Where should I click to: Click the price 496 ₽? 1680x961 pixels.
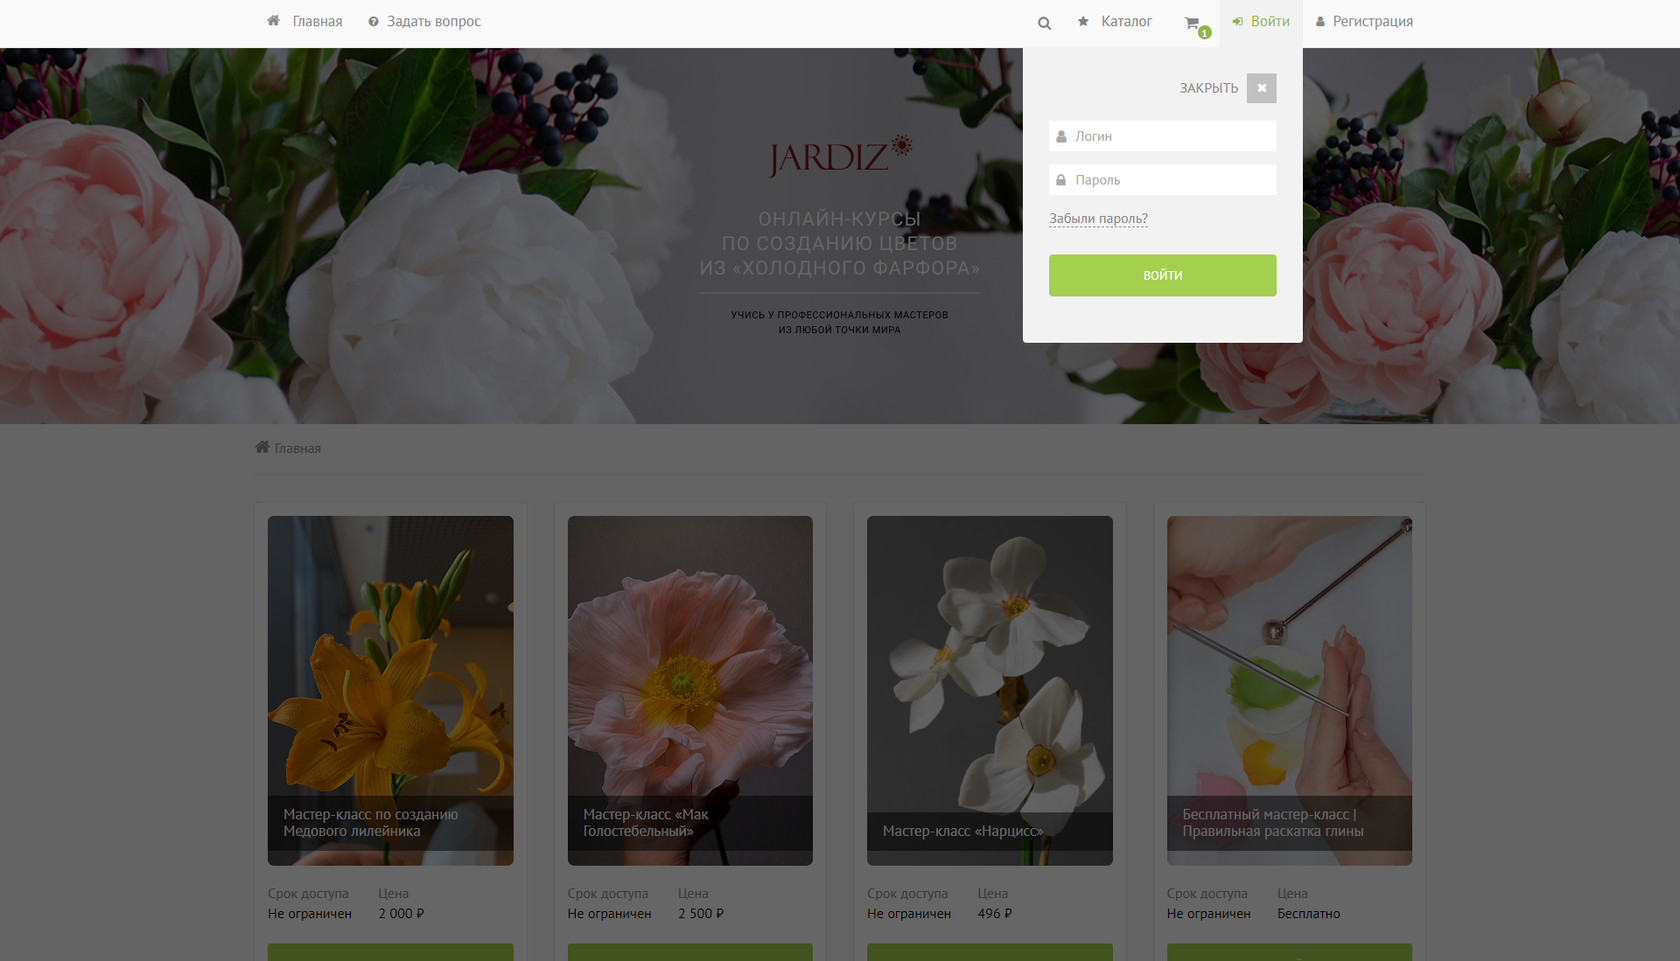coord(995,913)
